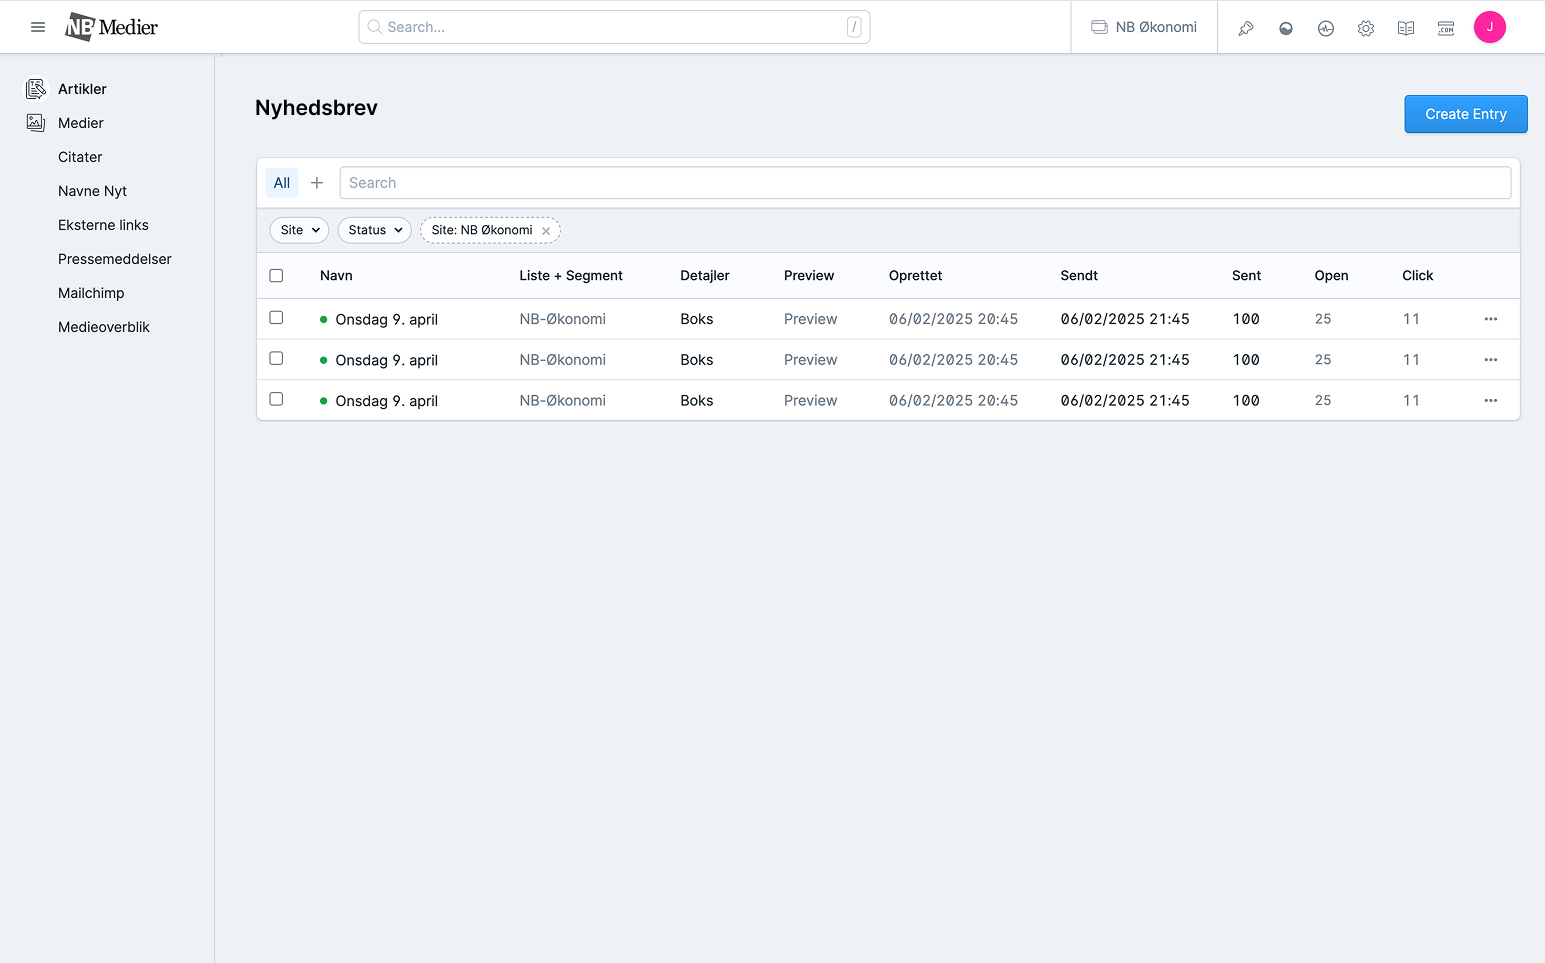Open the hamburger navigation menu
1545x963 pixels.
(x=38, y=27)
